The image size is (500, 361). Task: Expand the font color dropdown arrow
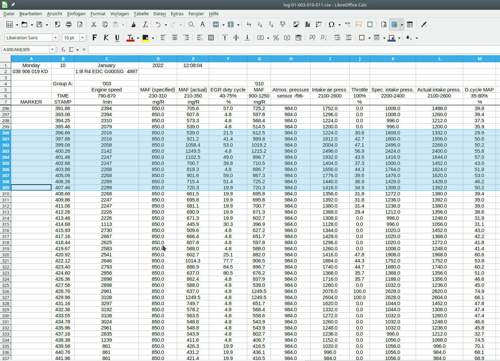click(x=138, y=38)
